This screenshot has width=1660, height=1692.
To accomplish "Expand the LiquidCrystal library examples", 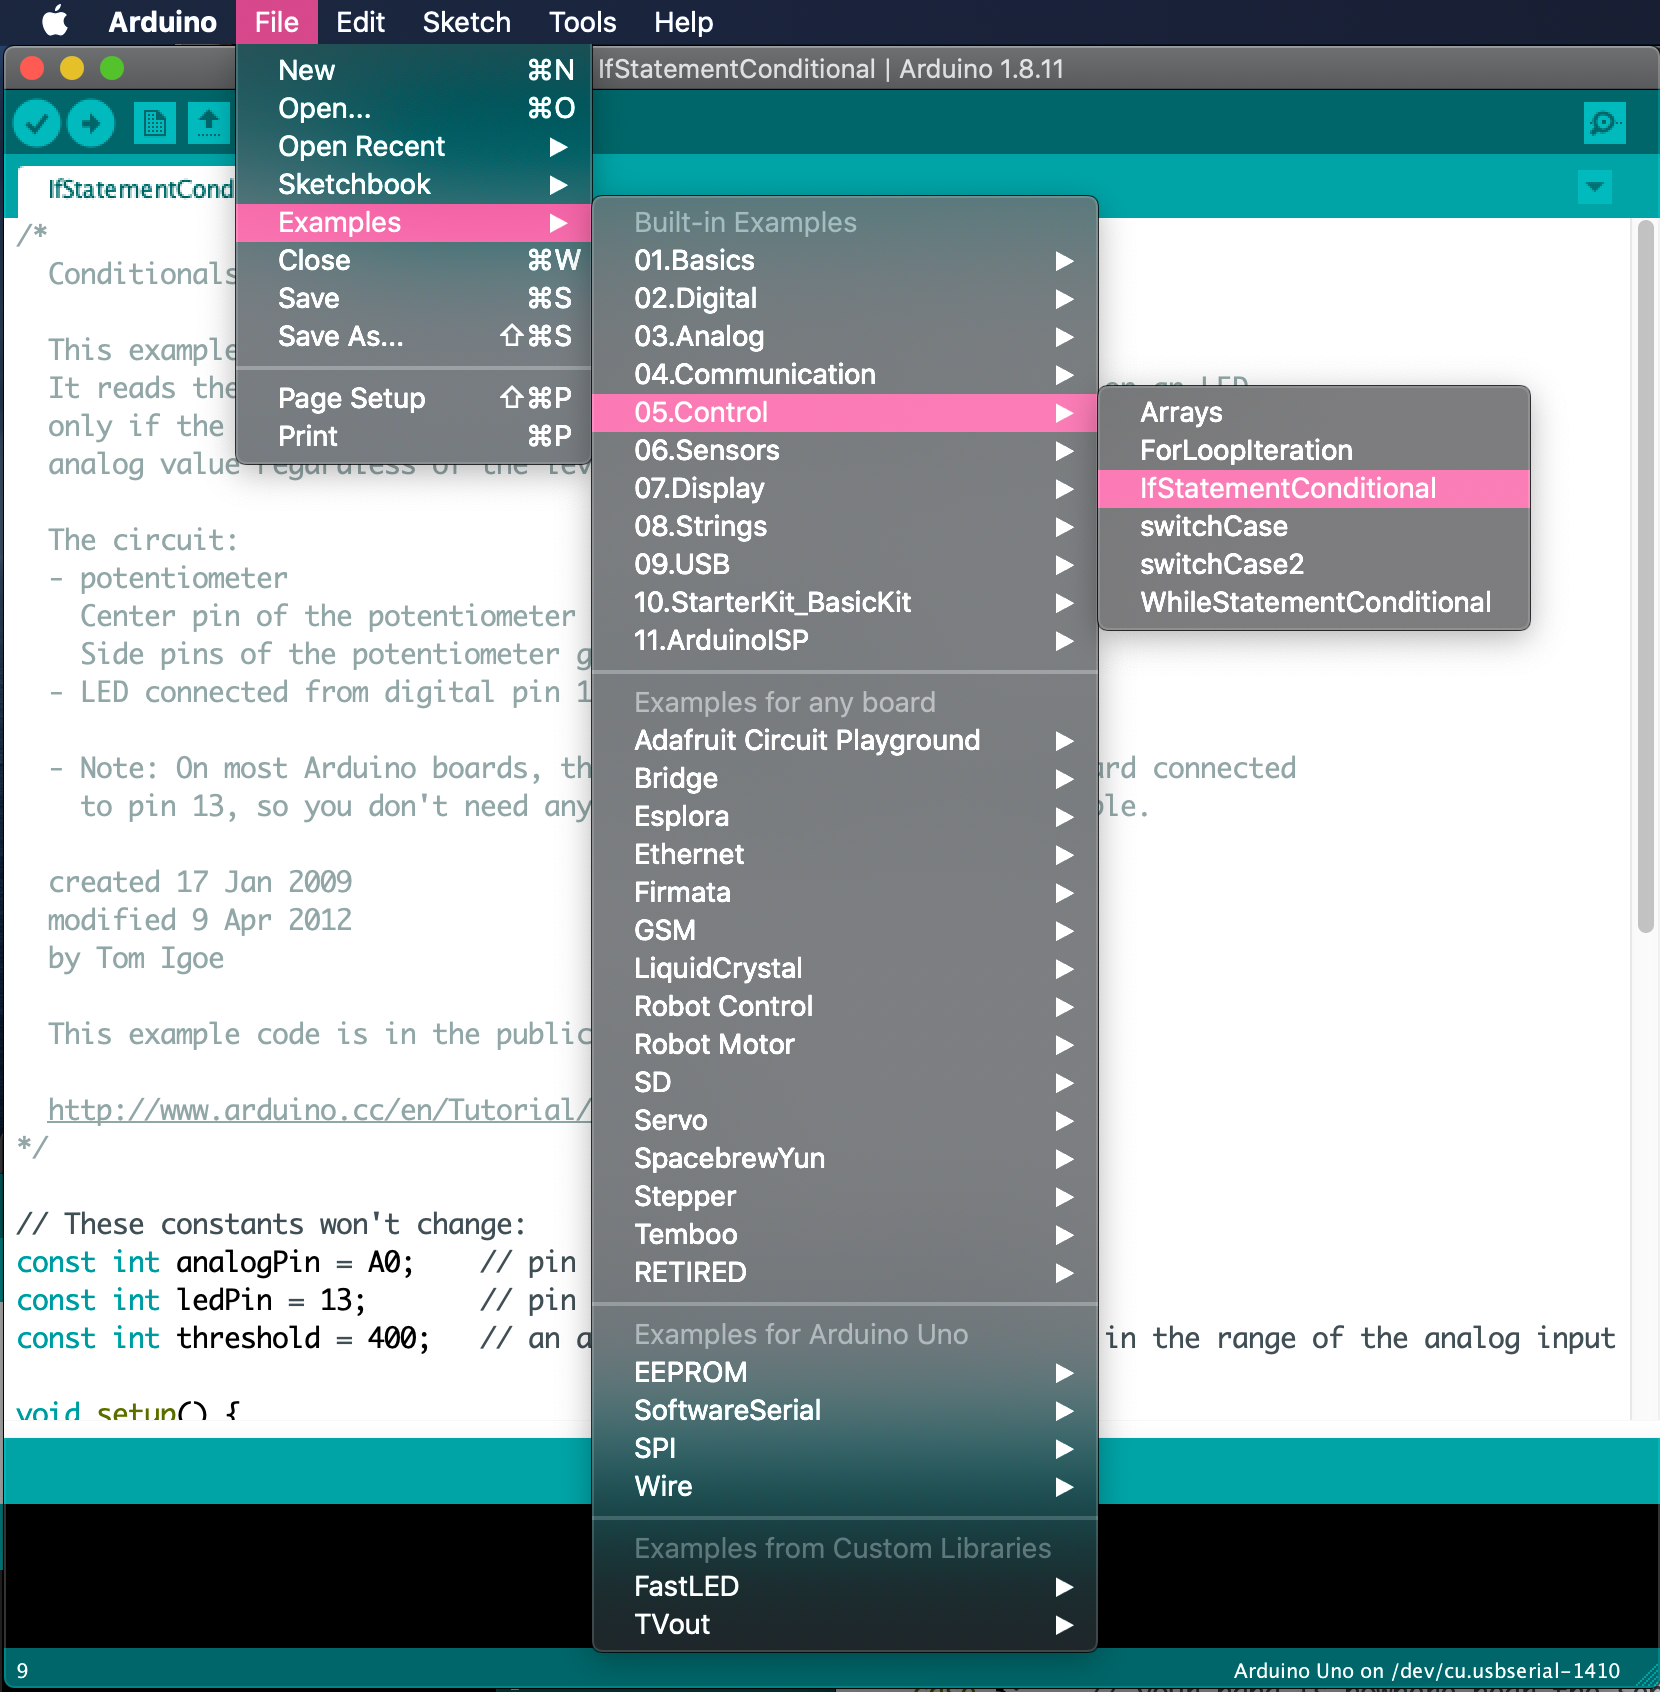I will pos(845,968).
